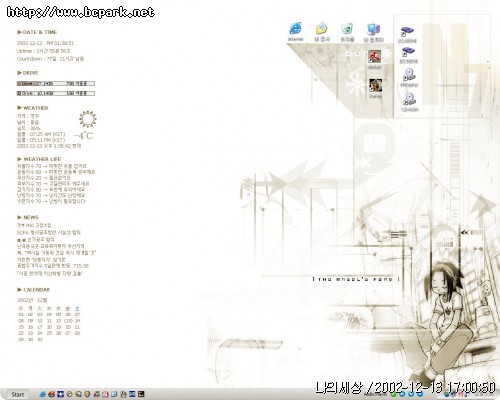Collapse the WEATHER section arrow

point(19,108)
